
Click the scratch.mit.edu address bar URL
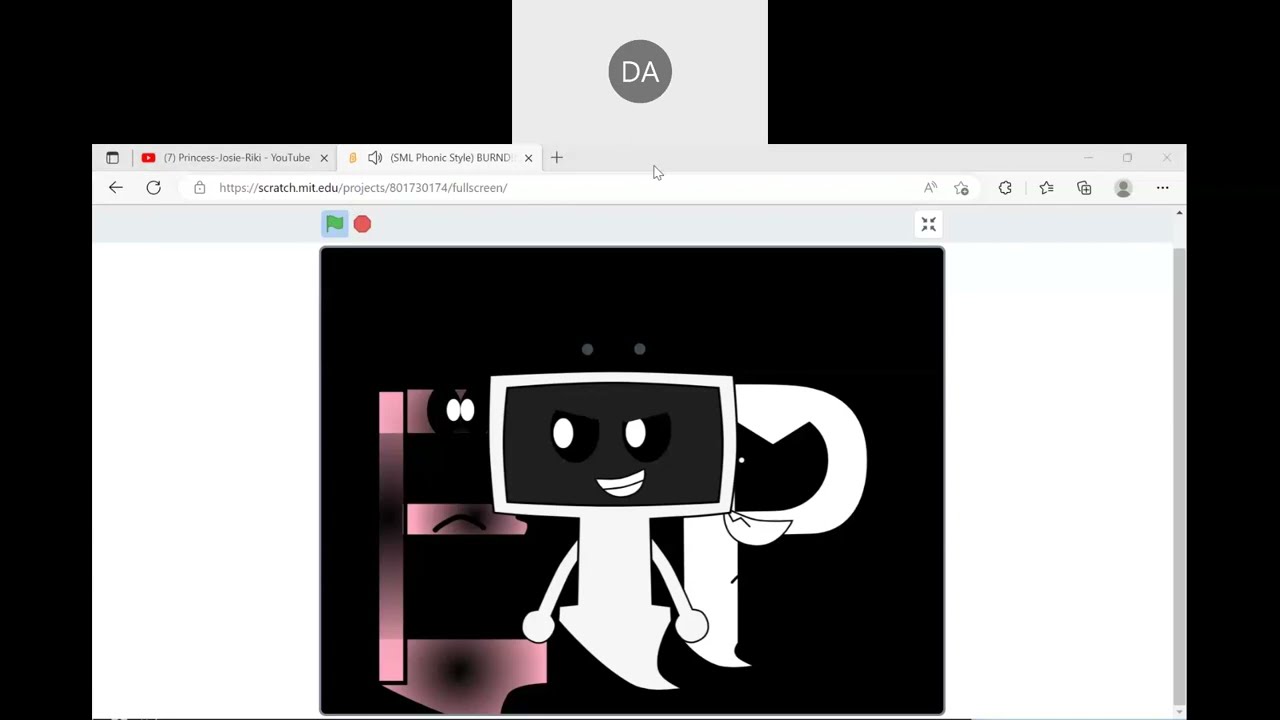pyautogui.click(x=363, y=188)
